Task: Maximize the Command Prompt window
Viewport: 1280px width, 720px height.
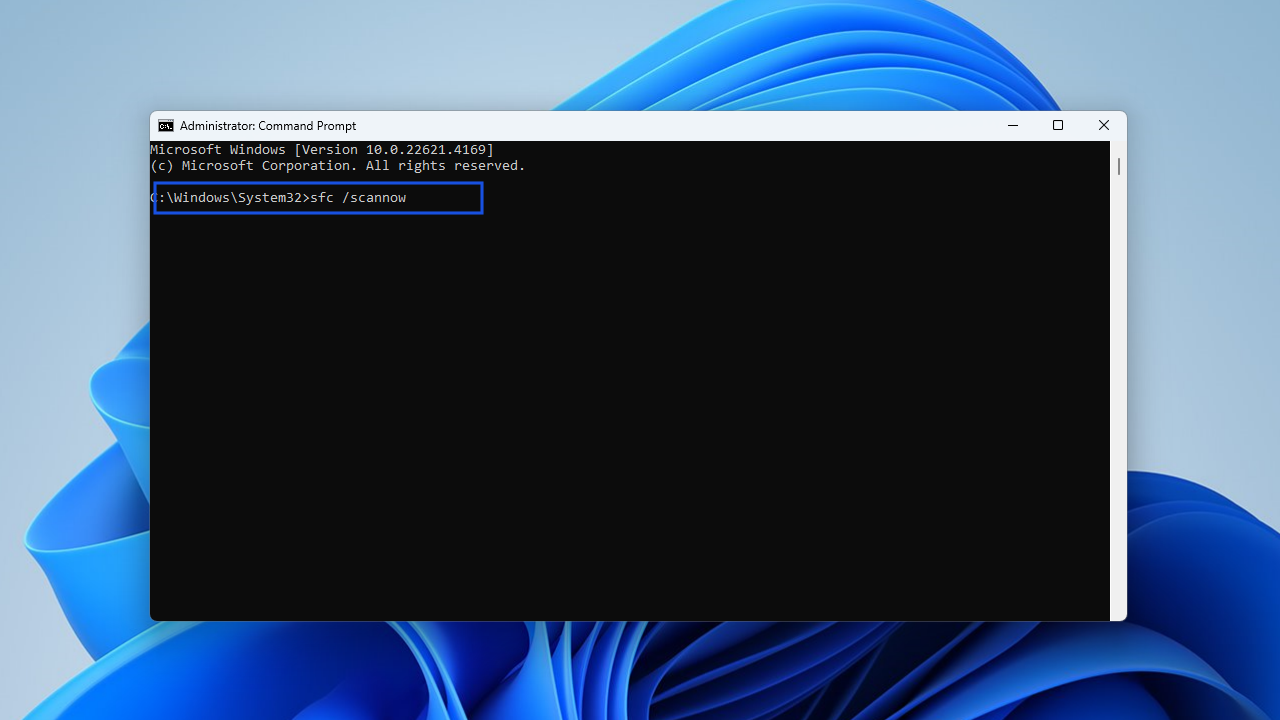Action: point(1058,125)
